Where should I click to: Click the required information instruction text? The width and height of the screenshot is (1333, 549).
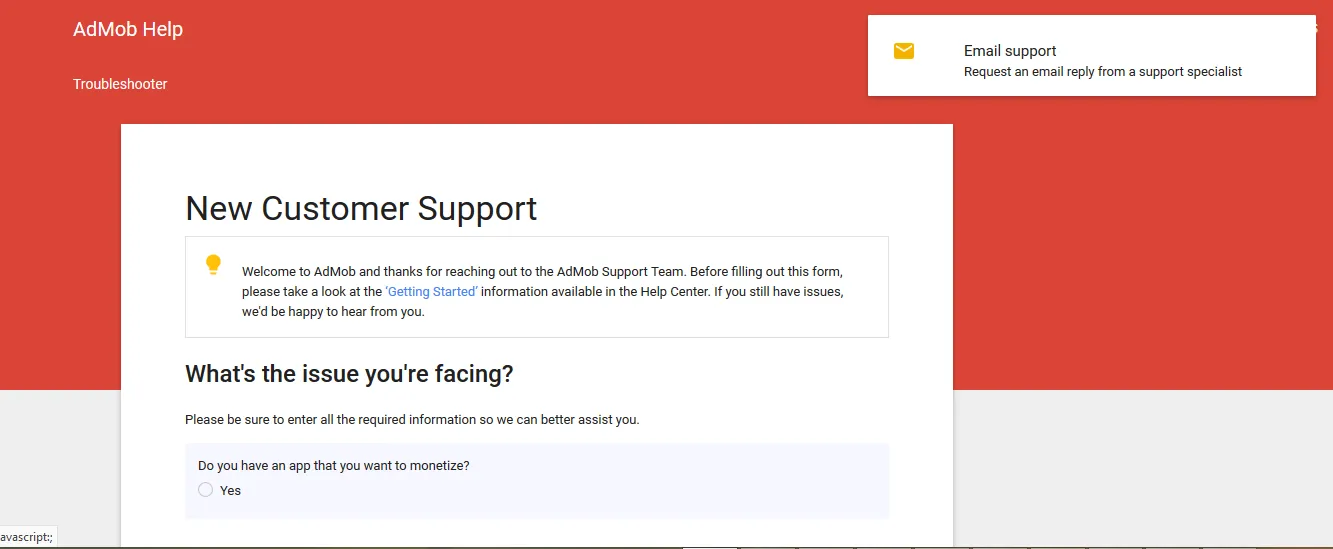(412, 420)
